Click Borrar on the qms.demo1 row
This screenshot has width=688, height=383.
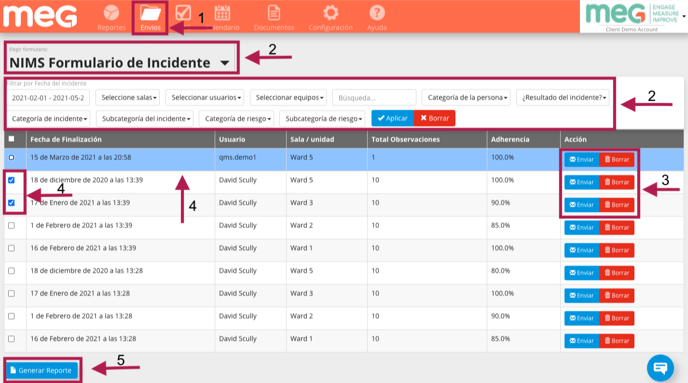[616, 159]
